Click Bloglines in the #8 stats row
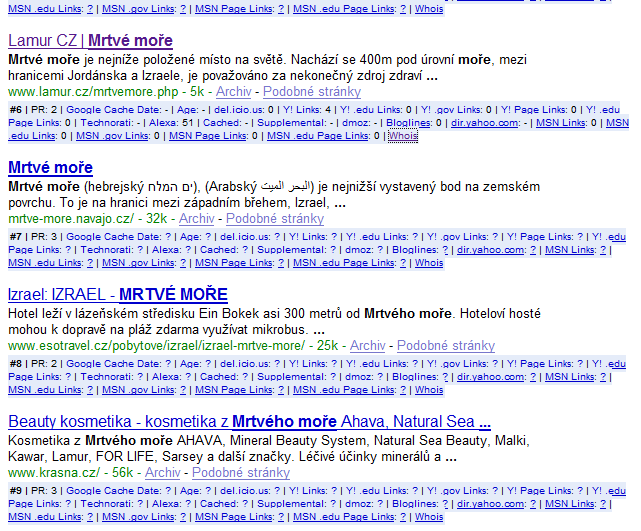The width and height of the screenshot is (641, 531). click(415, 377)
